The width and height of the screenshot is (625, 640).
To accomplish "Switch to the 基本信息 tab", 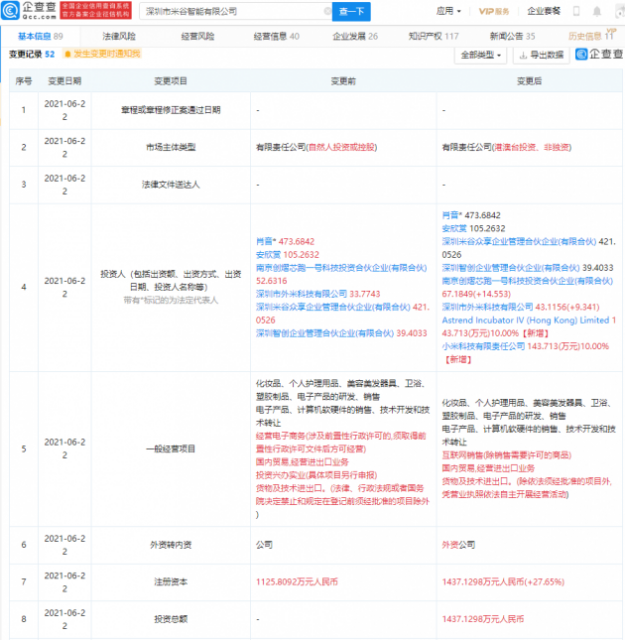I will click(x=40, y=36).
